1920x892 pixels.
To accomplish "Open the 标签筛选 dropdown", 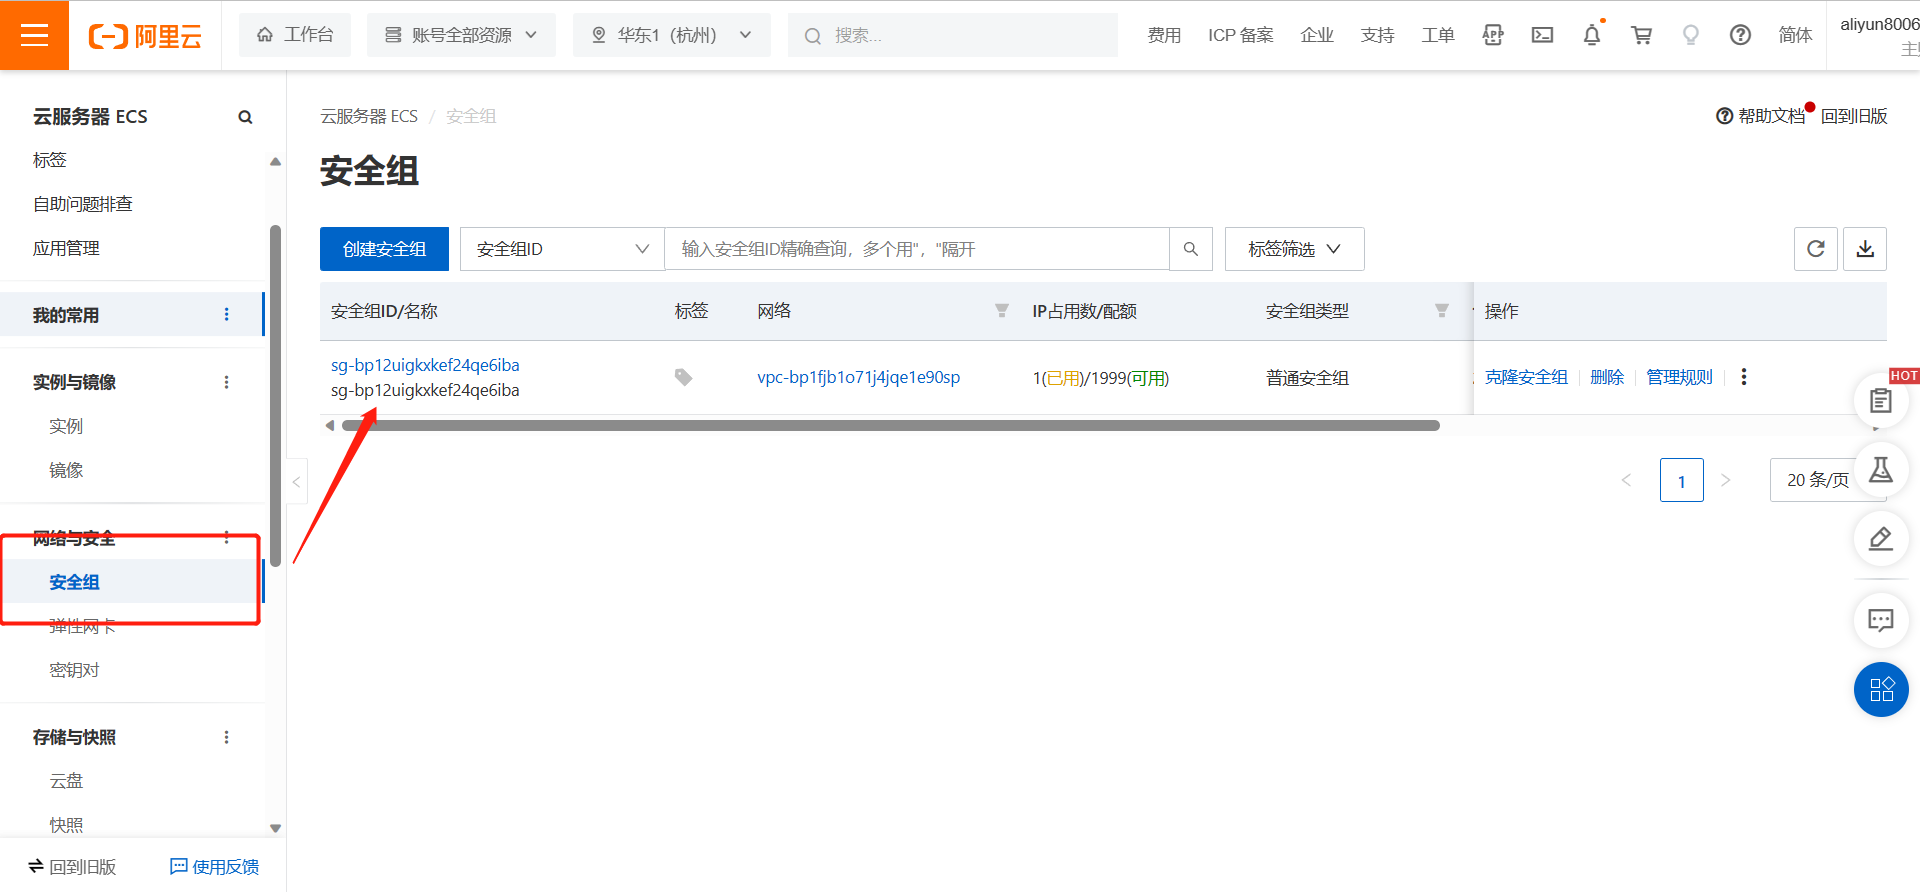I will 1294,249.
